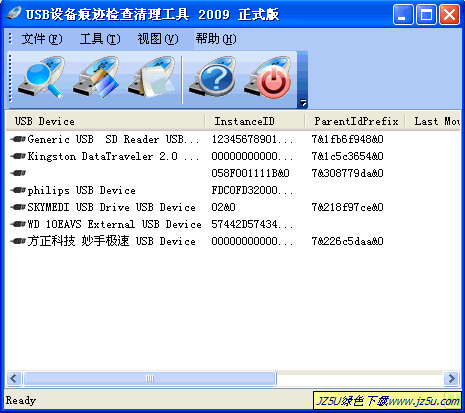The width and height of the screenshot is (465, 413).
Task: Open the 文件(F) menu
Action: click(42, 39)
